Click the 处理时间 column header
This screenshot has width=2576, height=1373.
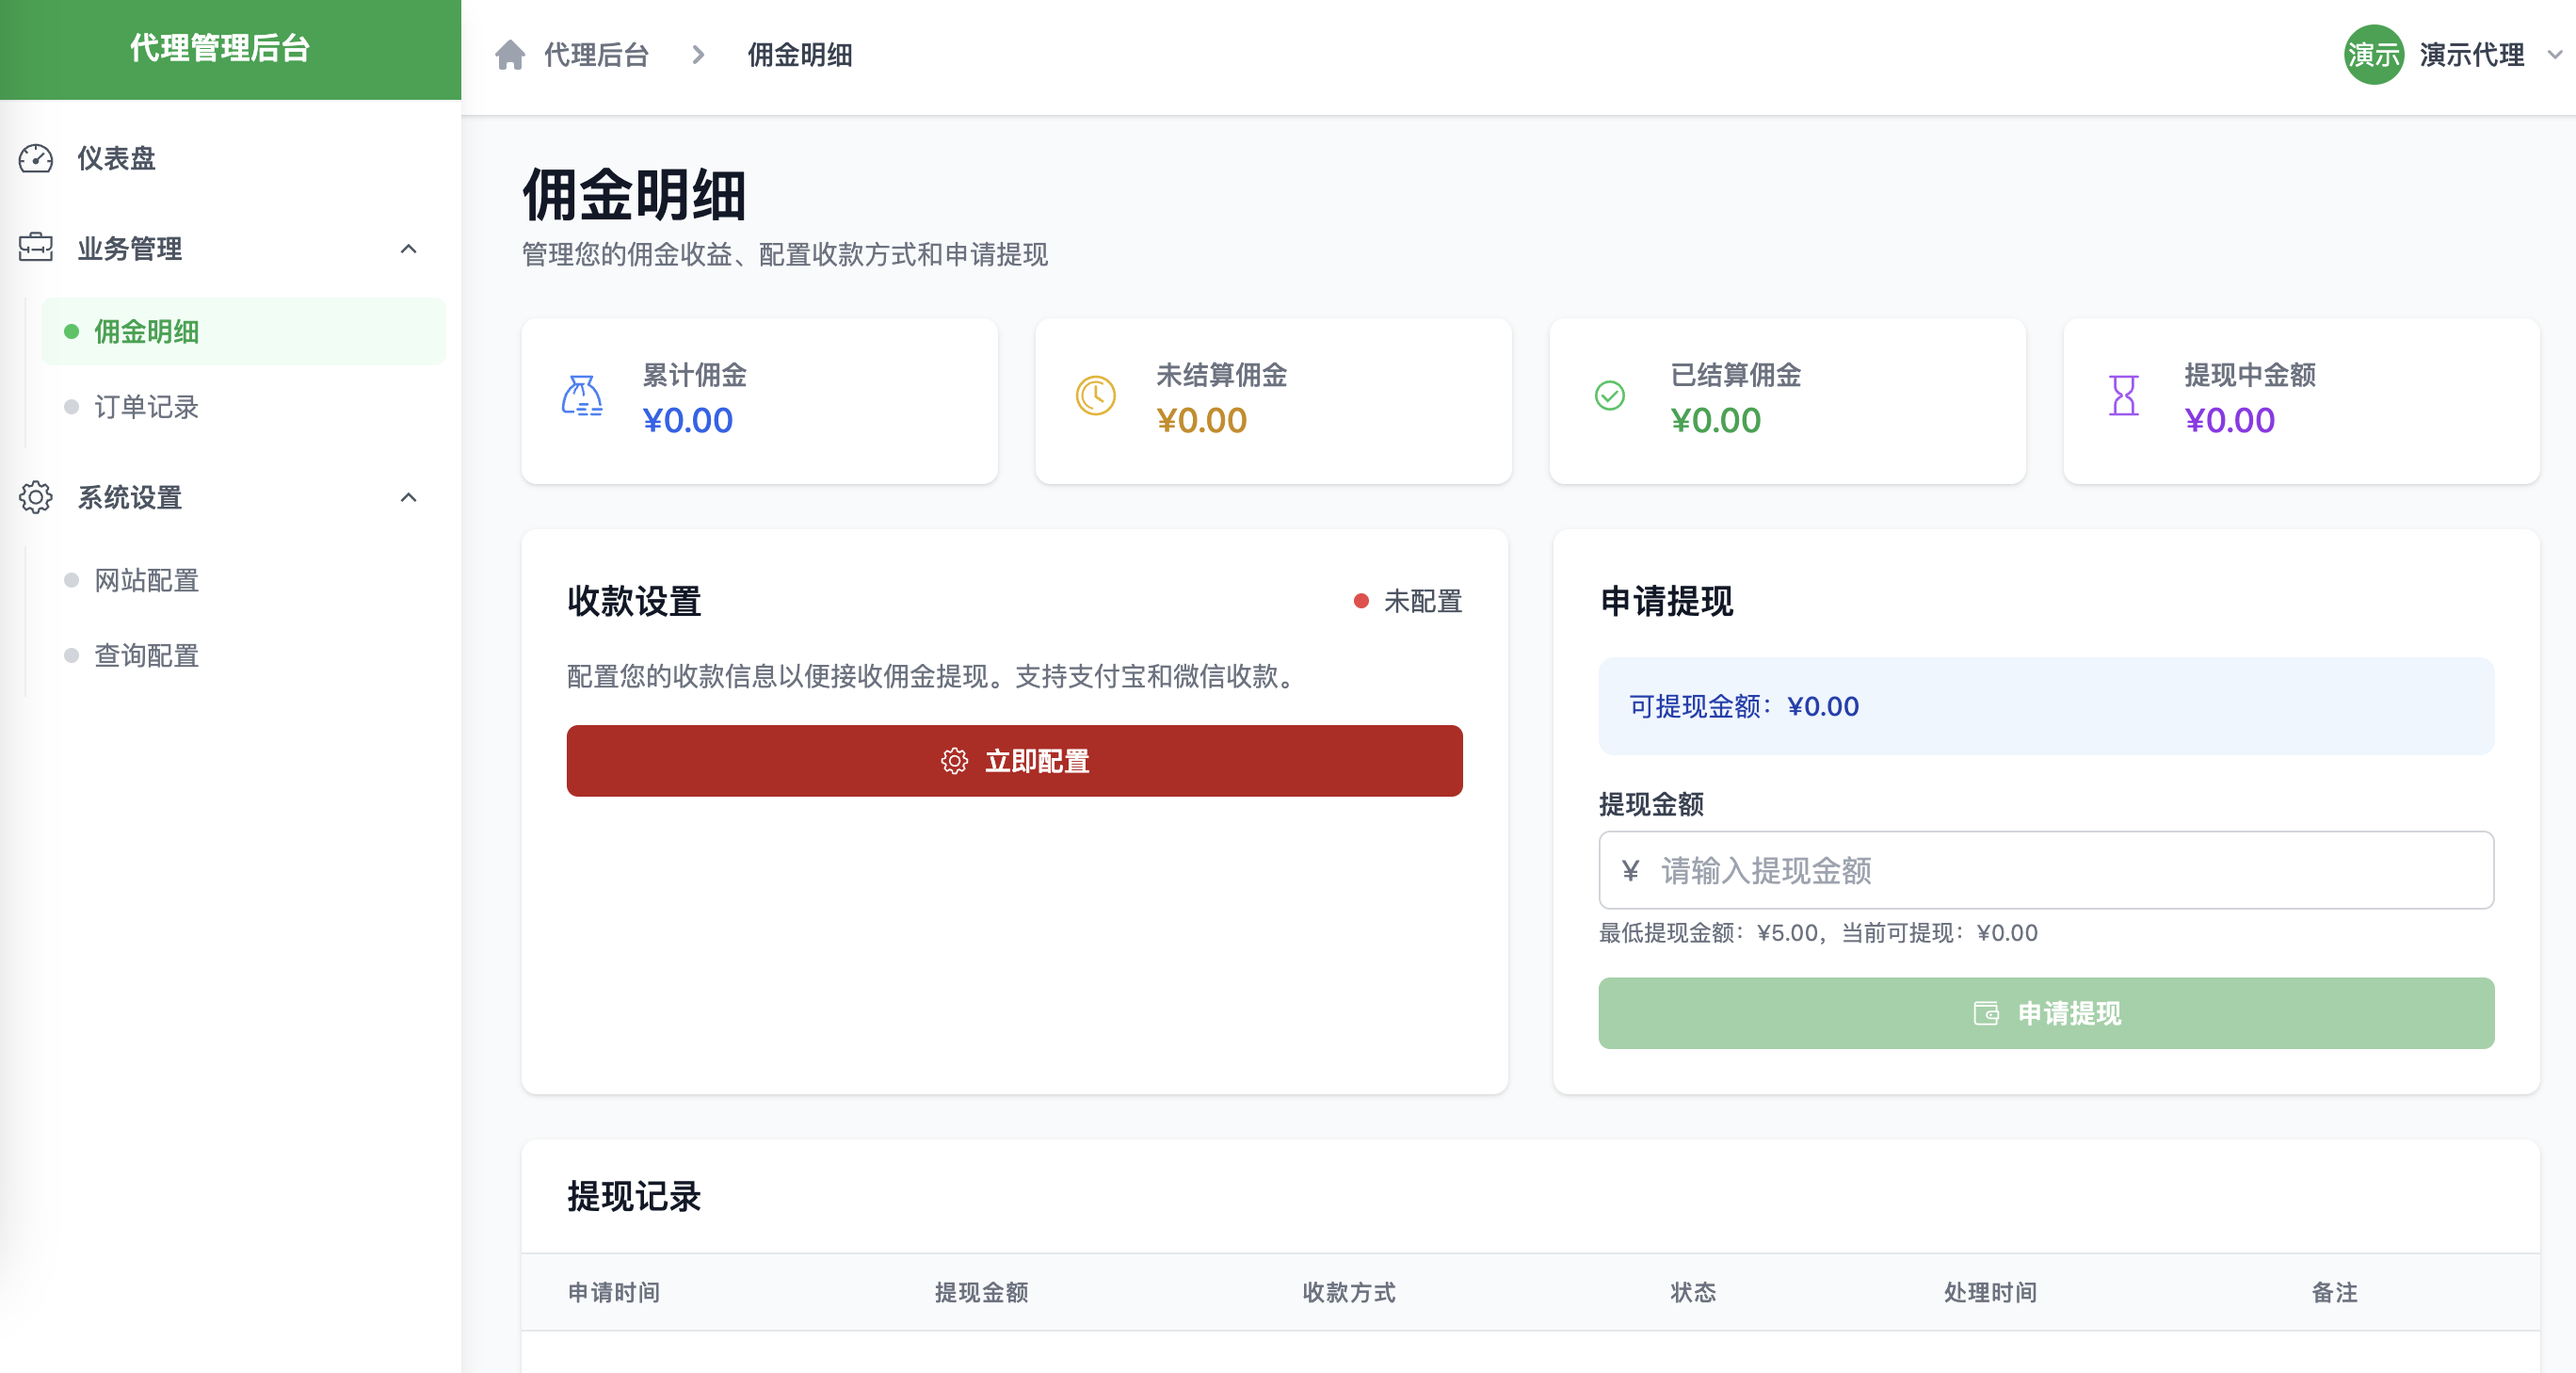point(1990,1292)
